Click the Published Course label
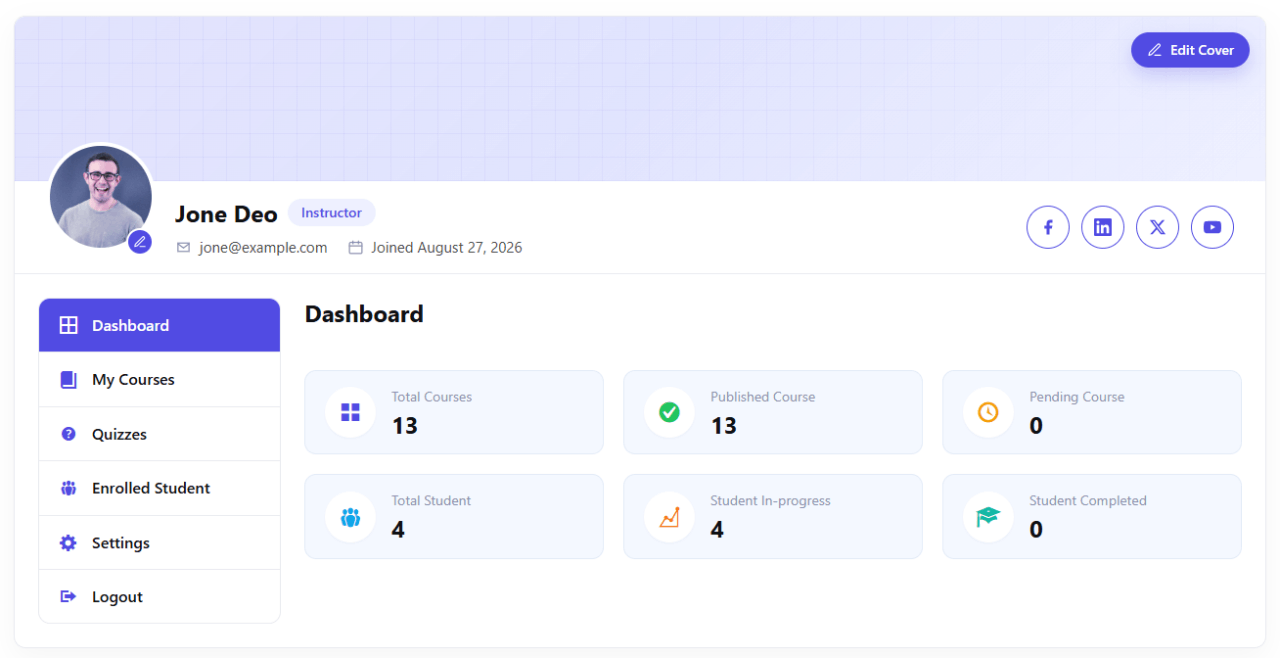Image resolution: width=1280 pixels, height=658 pixels. [763, 397]
